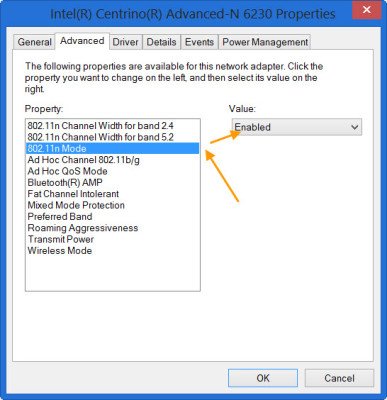The image size is (387, 400).
Task: Confirm changes with the OK button
Action: (263, 378)
